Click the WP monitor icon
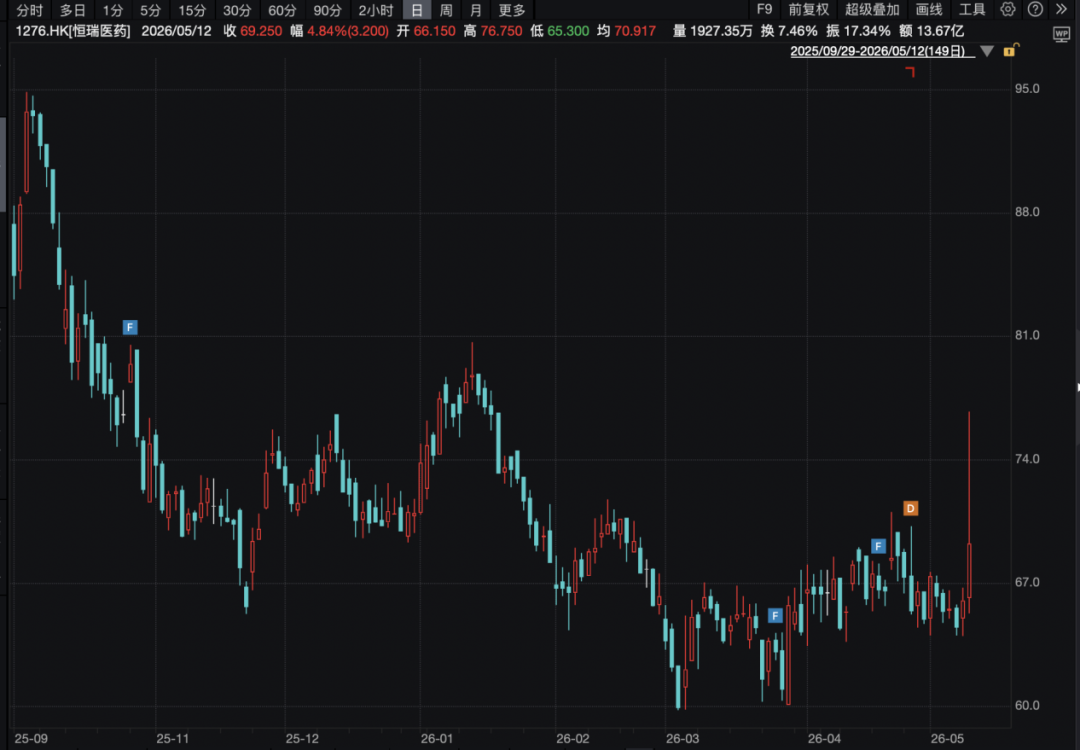1080x750 pixels. click(1061, 34)
